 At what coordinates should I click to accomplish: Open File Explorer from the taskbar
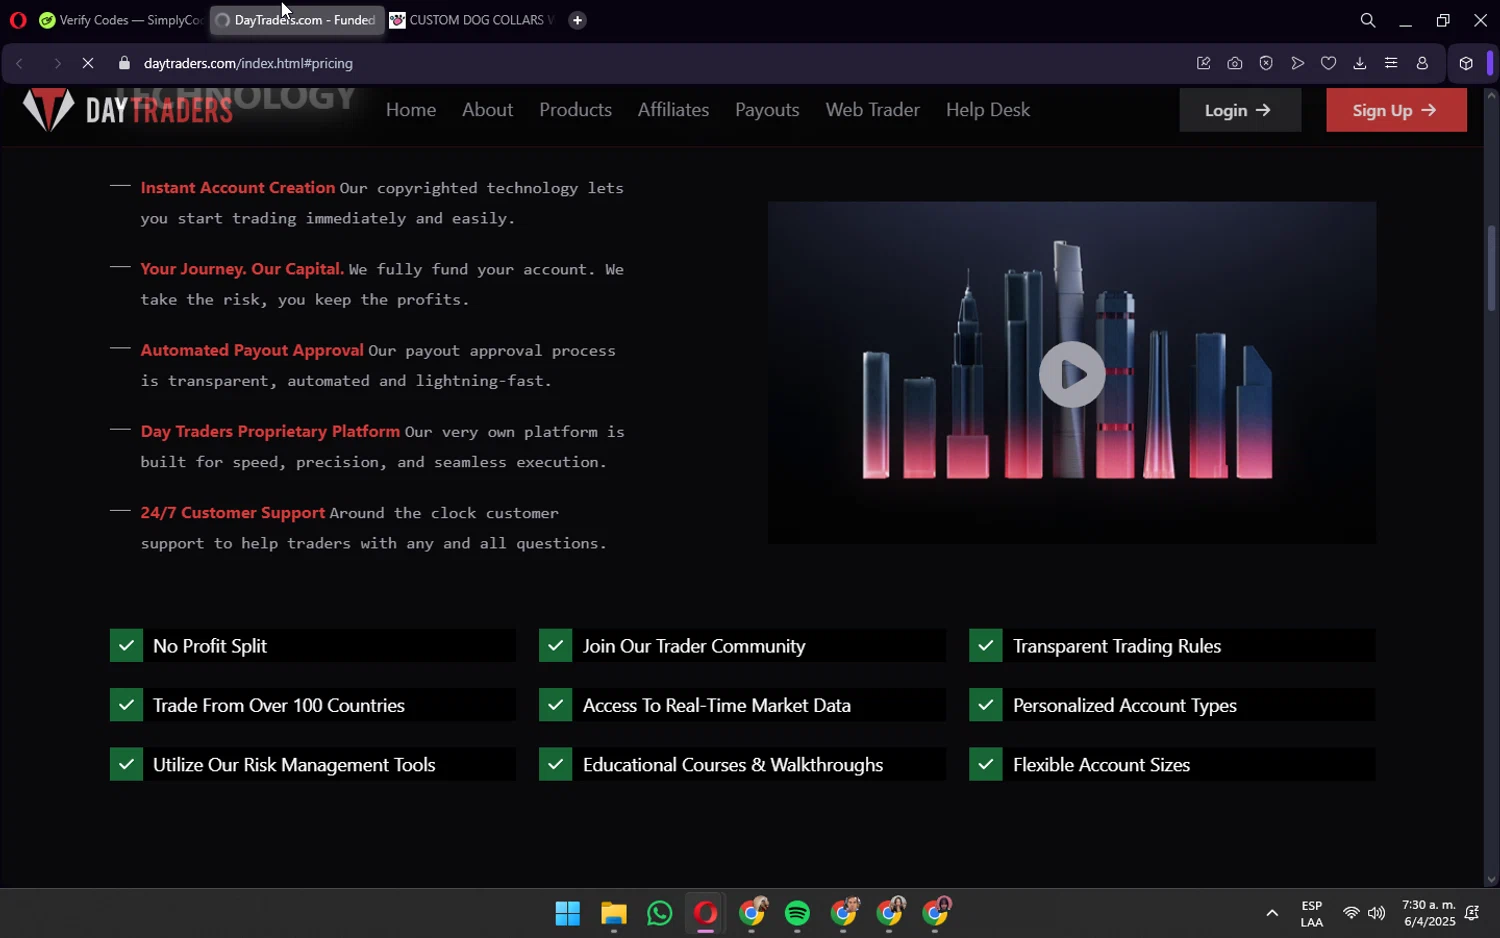613,913
